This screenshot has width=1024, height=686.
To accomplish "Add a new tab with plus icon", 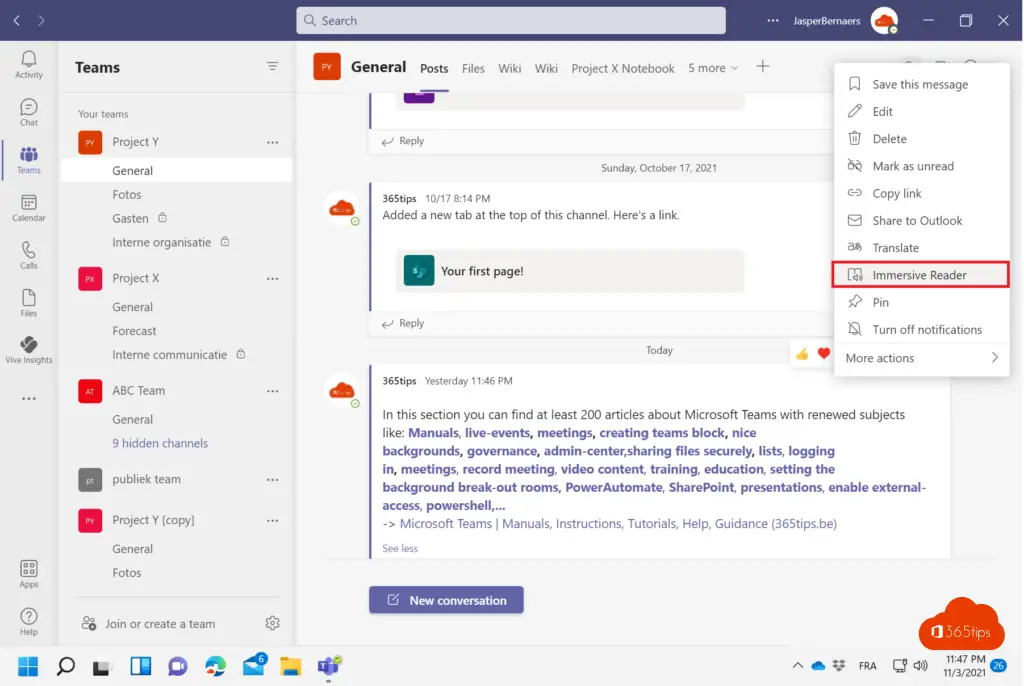I will click(x=763, y=67).
